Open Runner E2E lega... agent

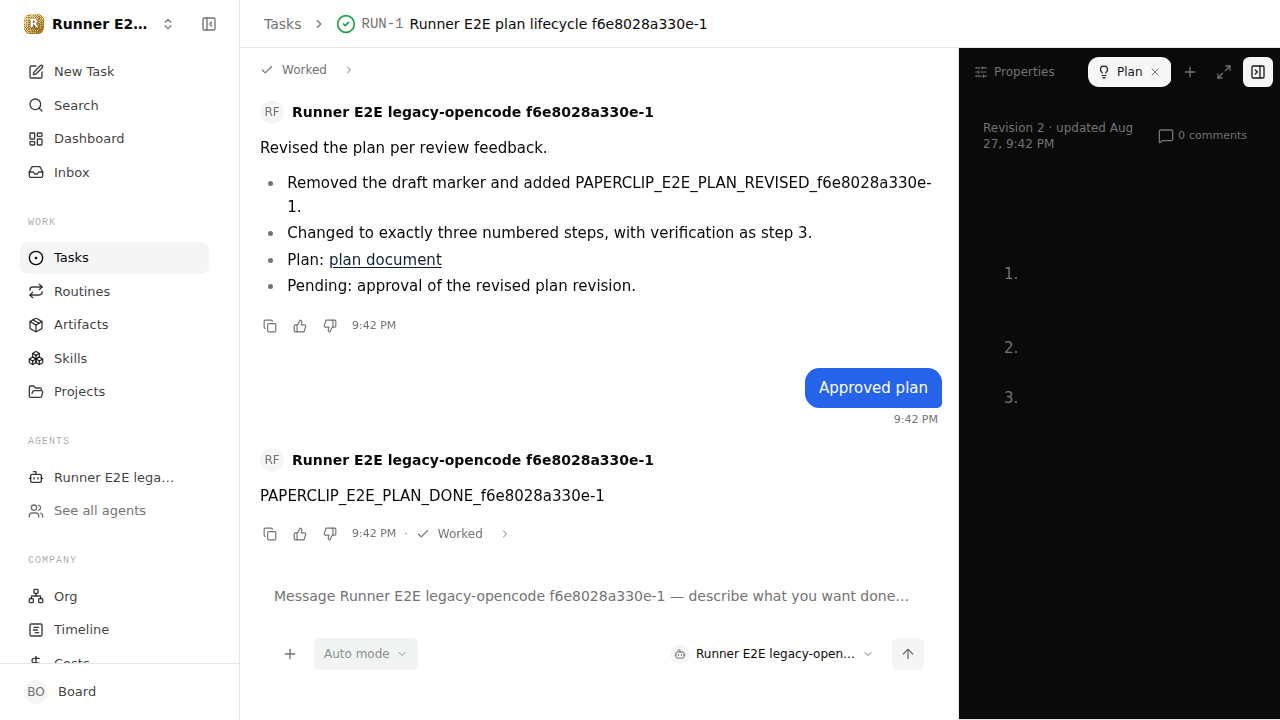pos(114,477)
